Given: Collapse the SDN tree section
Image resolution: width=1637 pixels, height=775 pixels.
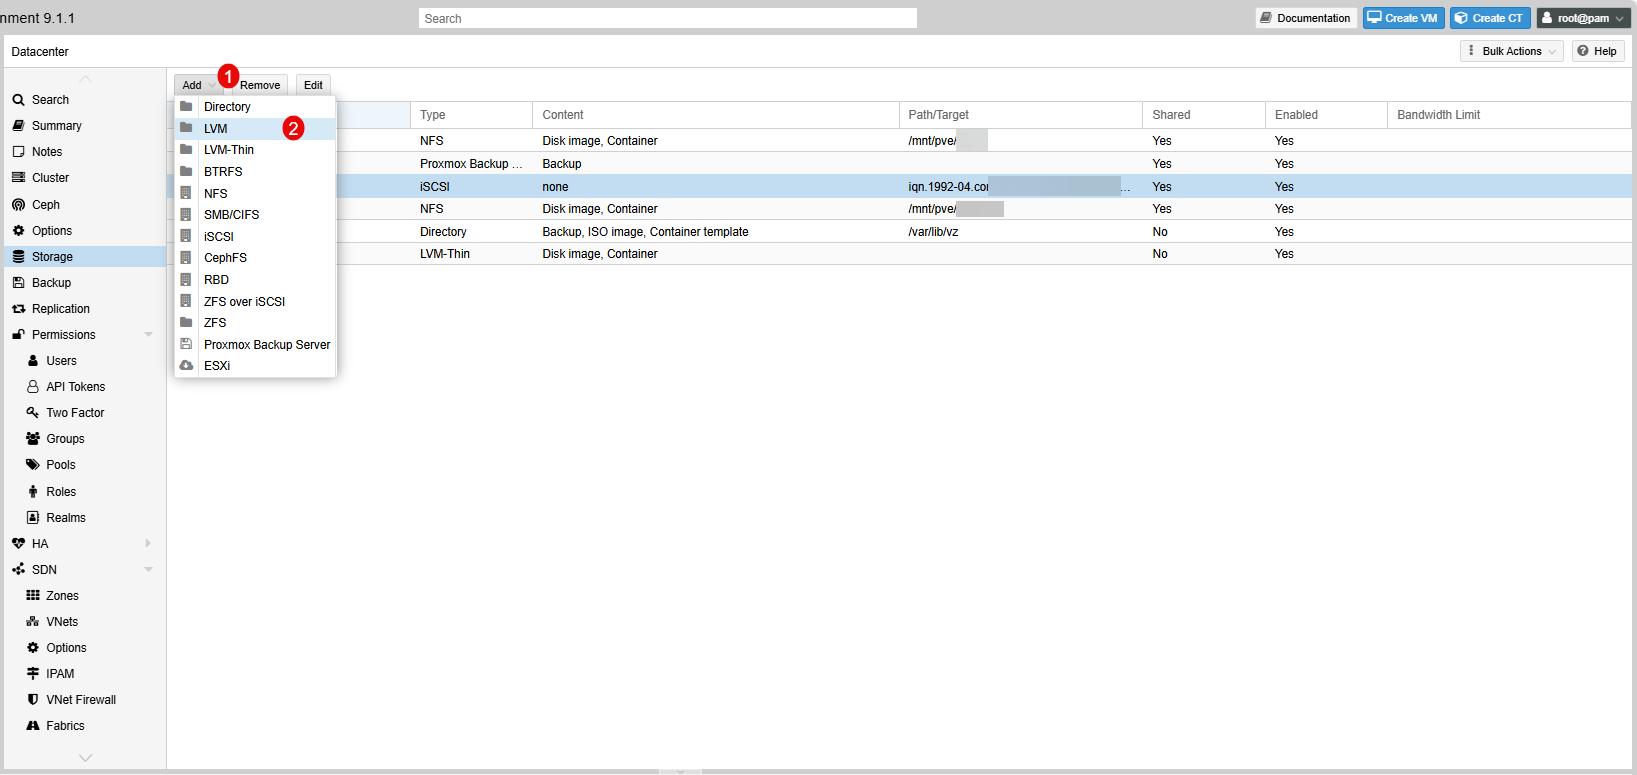Looking at the screenshot, I should tap(148, 570).
